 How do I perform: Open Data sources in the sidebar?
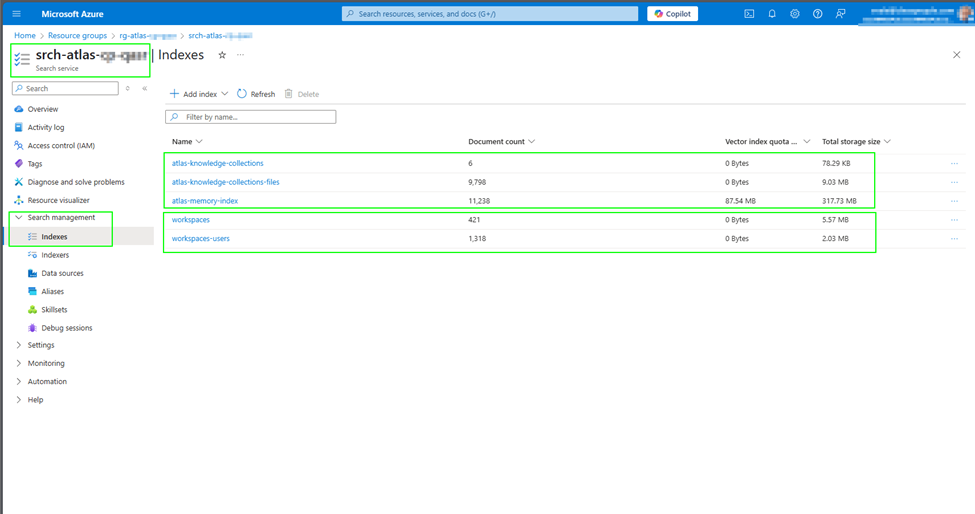point(62,273)
